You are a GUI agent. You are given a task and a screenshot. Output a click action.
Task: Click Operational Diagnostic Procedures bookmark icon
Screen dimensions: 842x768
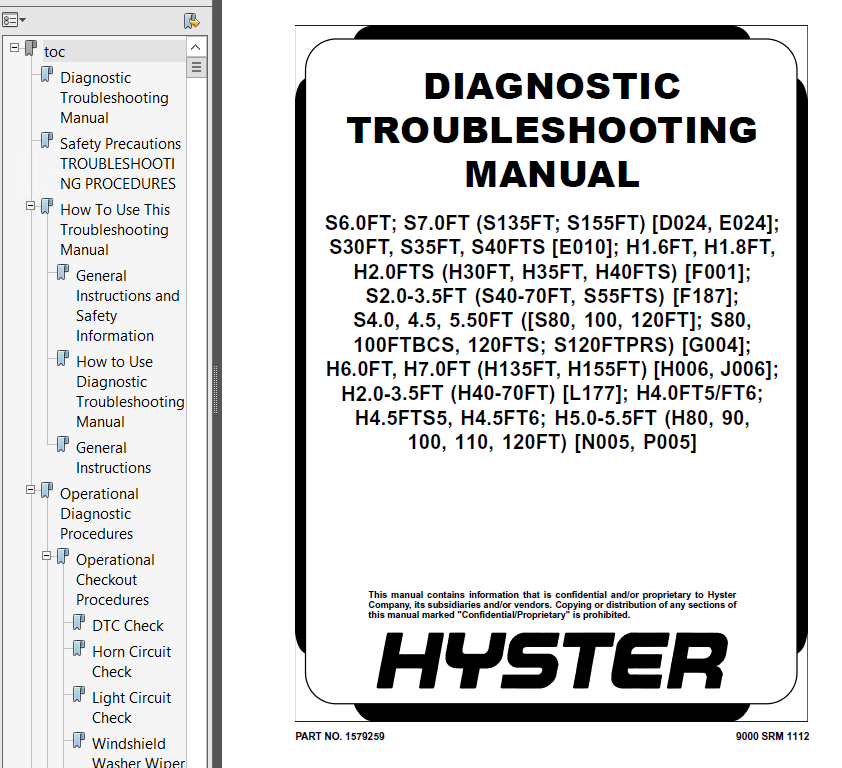click(x=47, y=490)
